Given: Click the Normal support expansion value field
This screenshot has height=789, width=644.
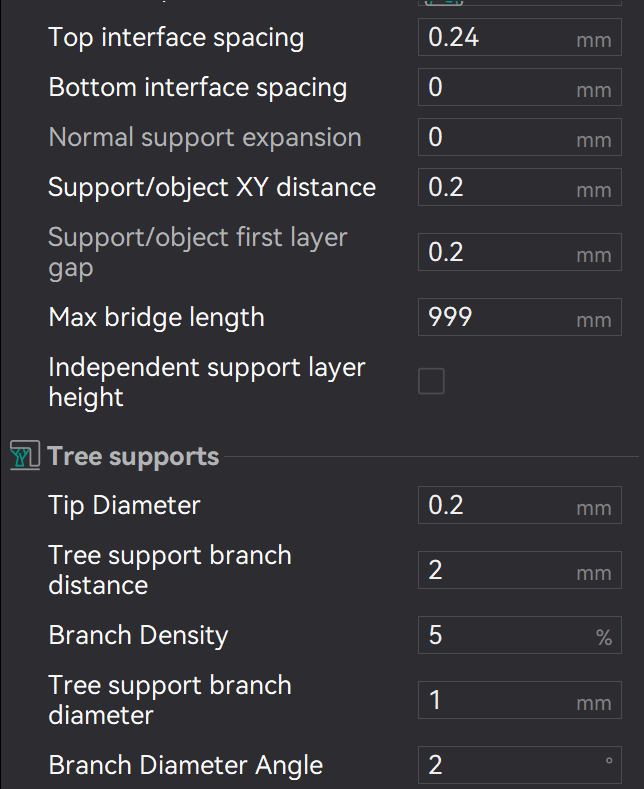Looking at the screenshot, I should click(495, 137).
